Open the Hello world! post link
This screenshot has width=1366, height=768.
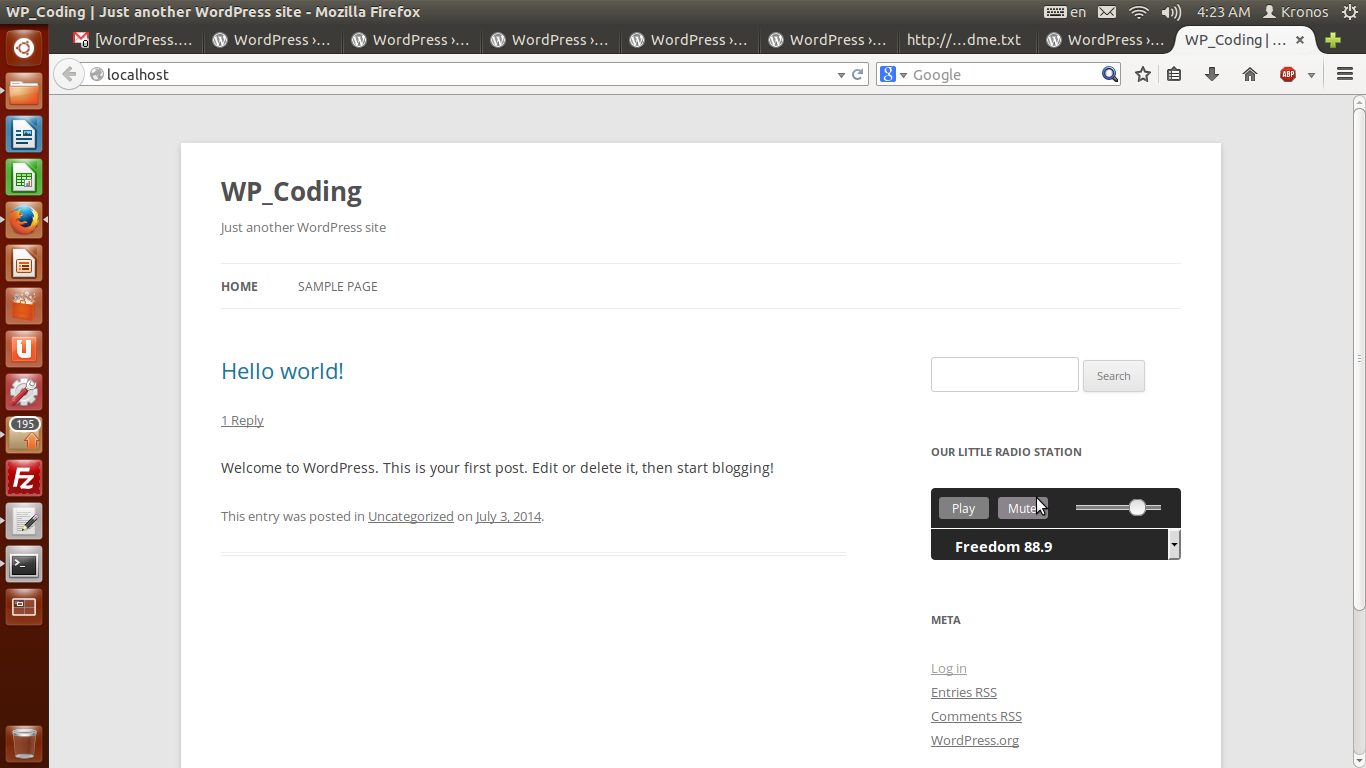(282, 371)
